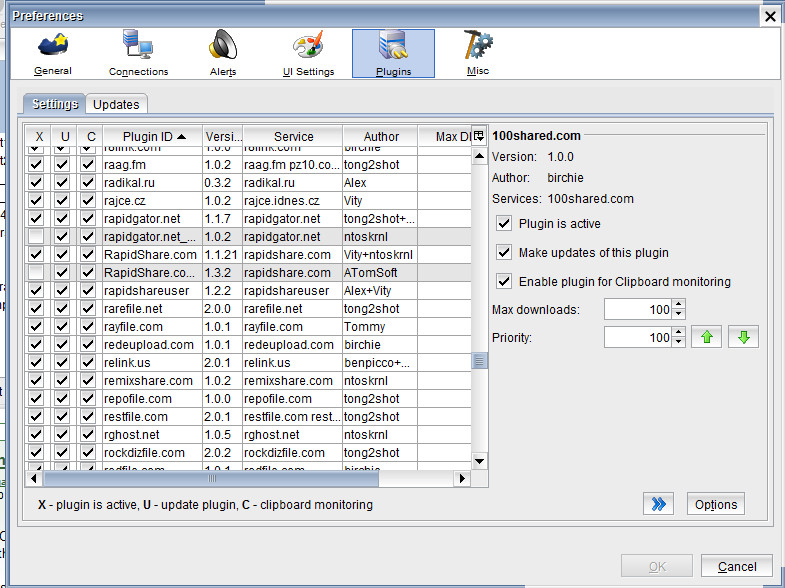
Task: Open the Misc preferences section
Action: [478, 54]
